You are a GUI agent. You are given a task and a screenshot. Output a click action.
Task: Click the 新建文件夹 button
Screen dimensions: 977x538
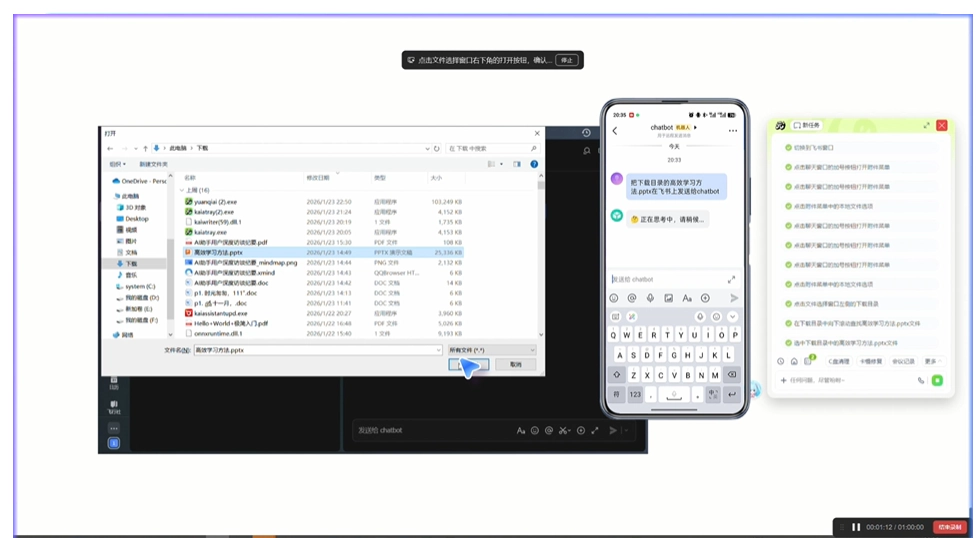pyautogui.click(x=153, y=163)
